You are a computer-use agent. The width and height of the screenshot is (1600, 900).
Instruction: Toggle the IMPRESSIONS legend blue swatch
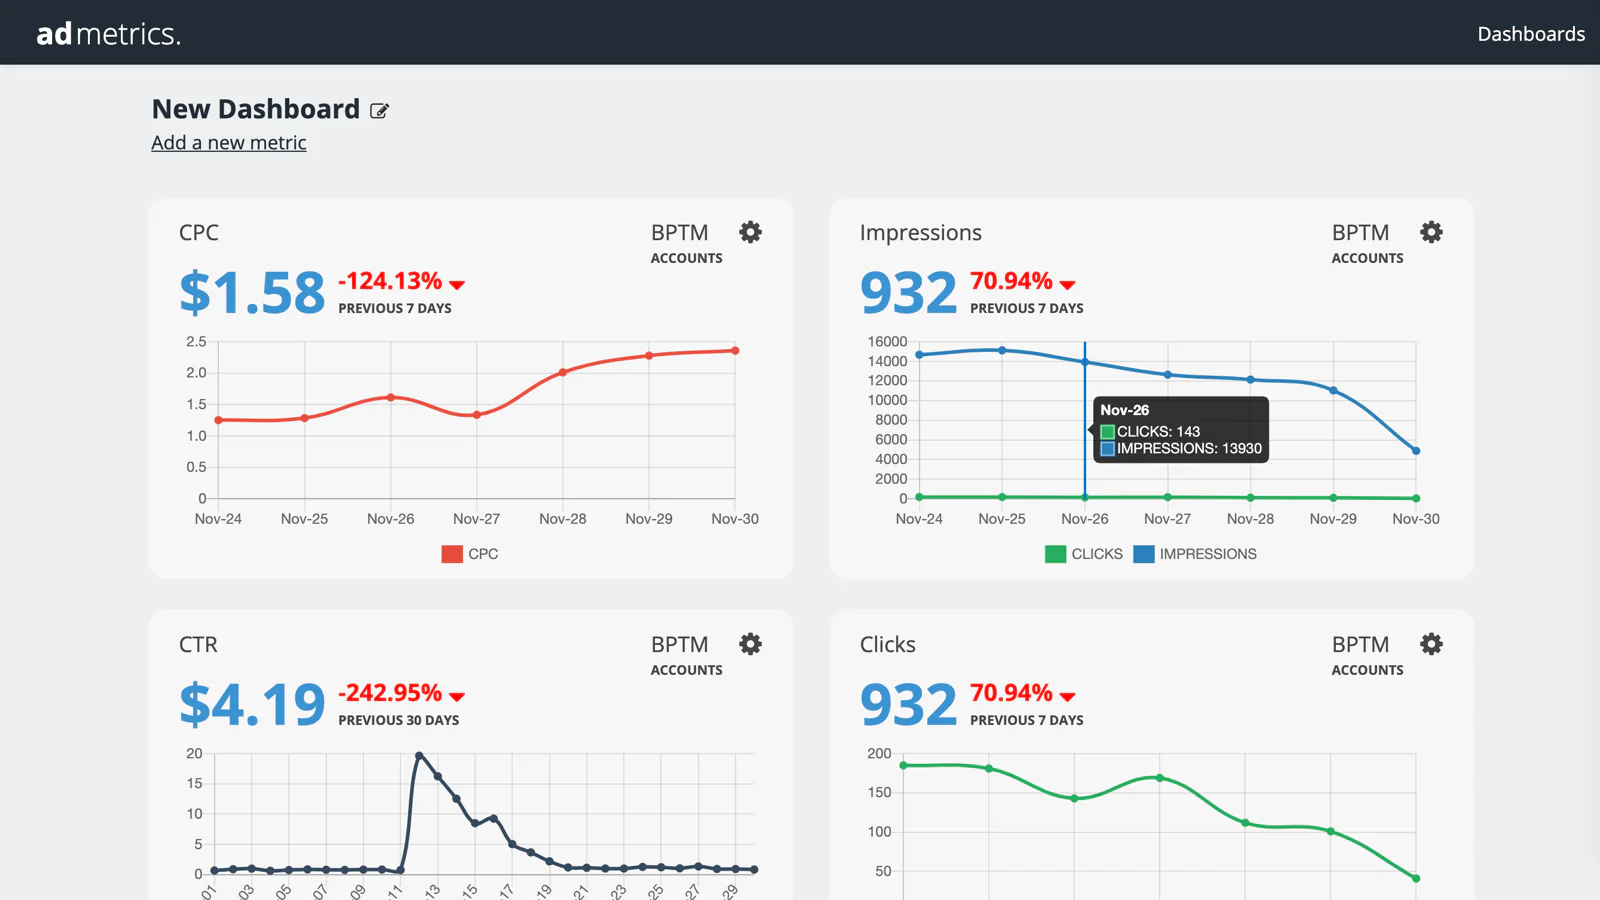1143,554
